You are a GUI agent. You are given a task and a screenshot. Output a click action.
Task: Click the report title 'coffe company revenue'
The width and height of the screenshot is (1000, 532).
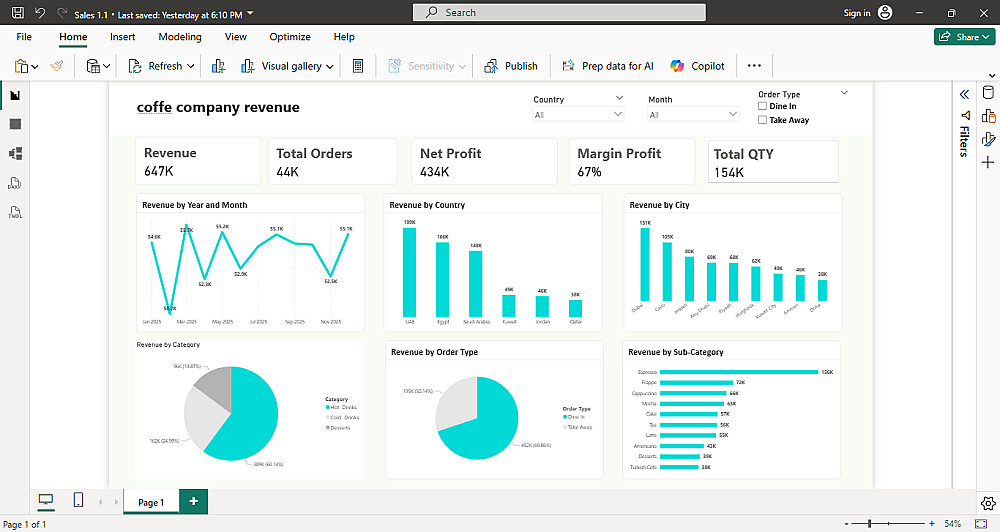tap(218, 107)
